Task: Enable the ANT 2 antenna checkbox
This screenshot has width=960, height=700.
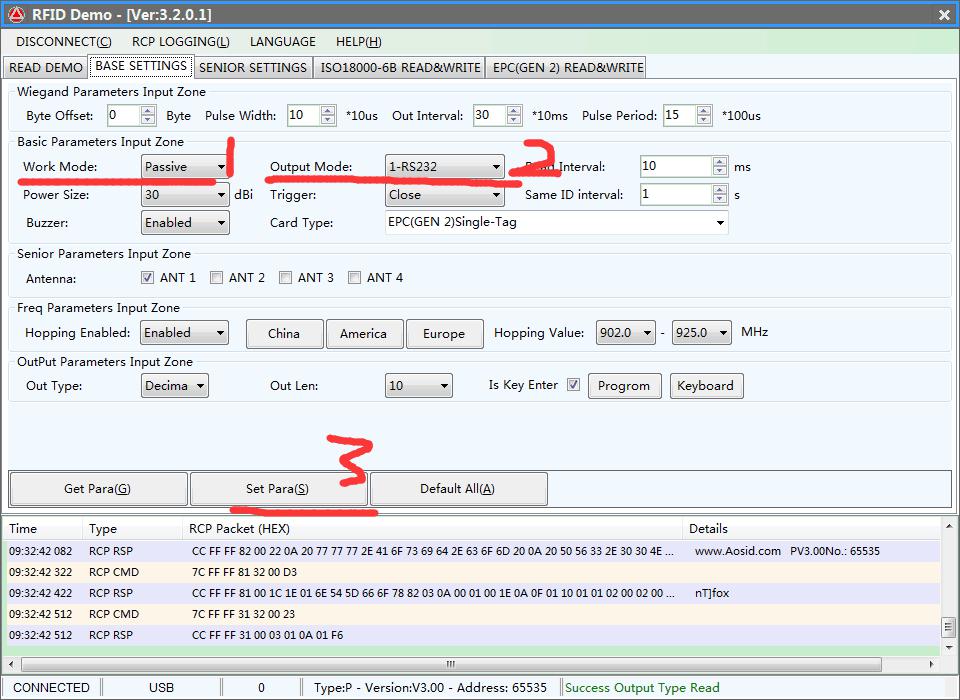Action: tap(216, 278)
